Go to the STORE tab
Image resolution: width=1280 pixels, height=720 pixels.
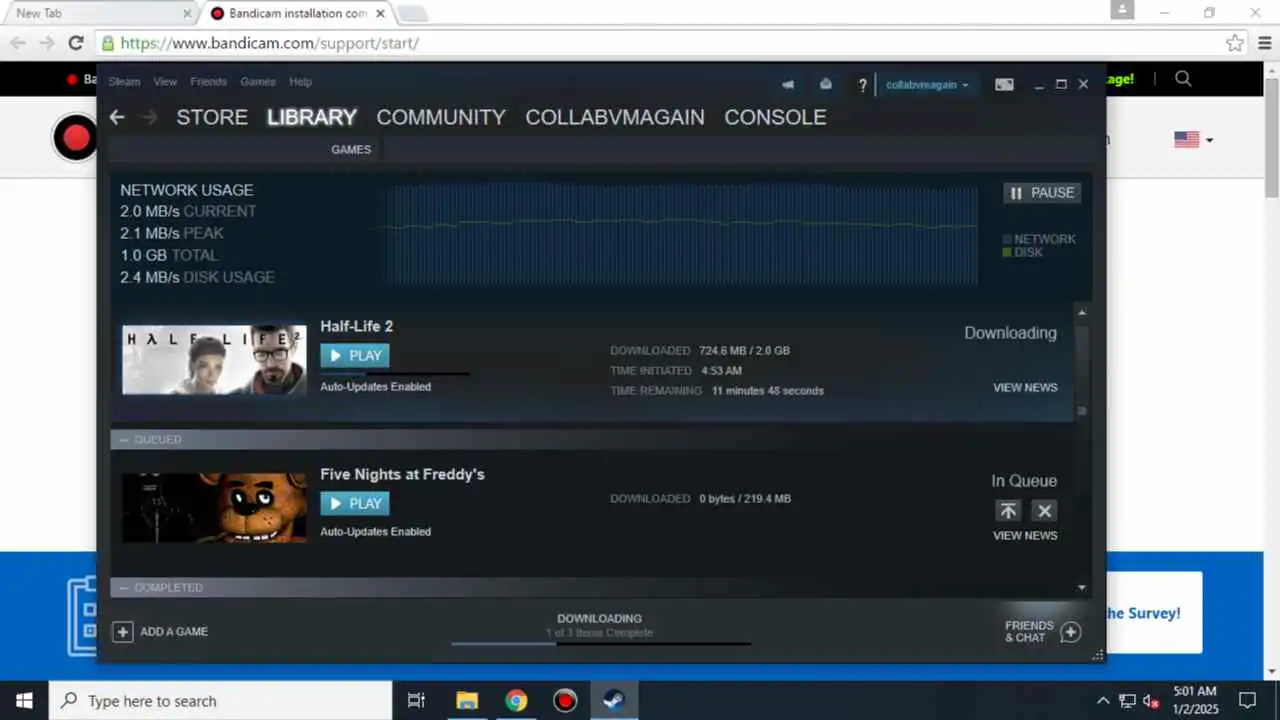212,117
